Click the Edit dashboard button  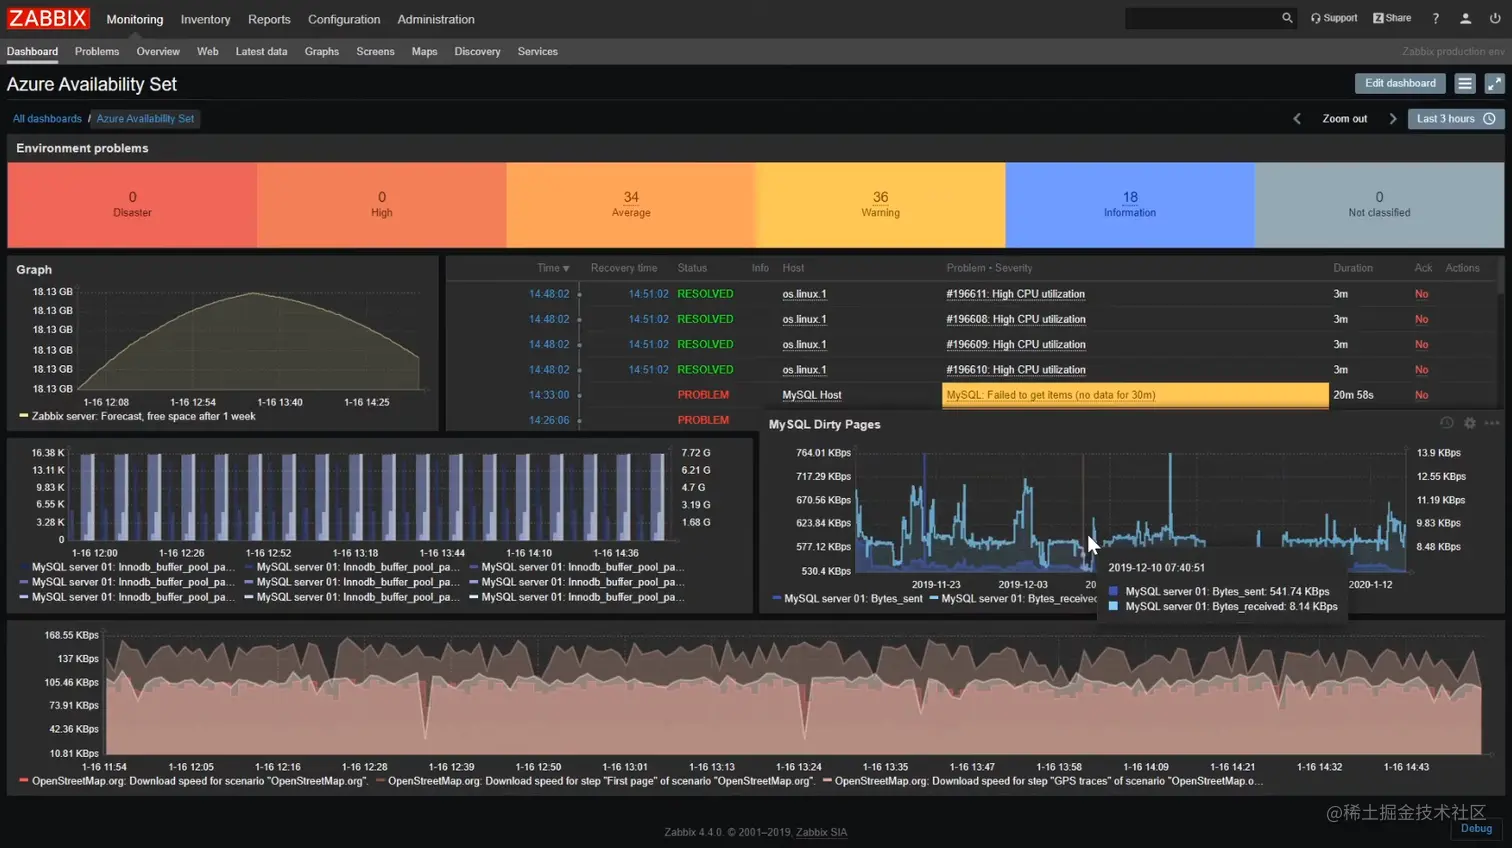[x=1399, y=83]
